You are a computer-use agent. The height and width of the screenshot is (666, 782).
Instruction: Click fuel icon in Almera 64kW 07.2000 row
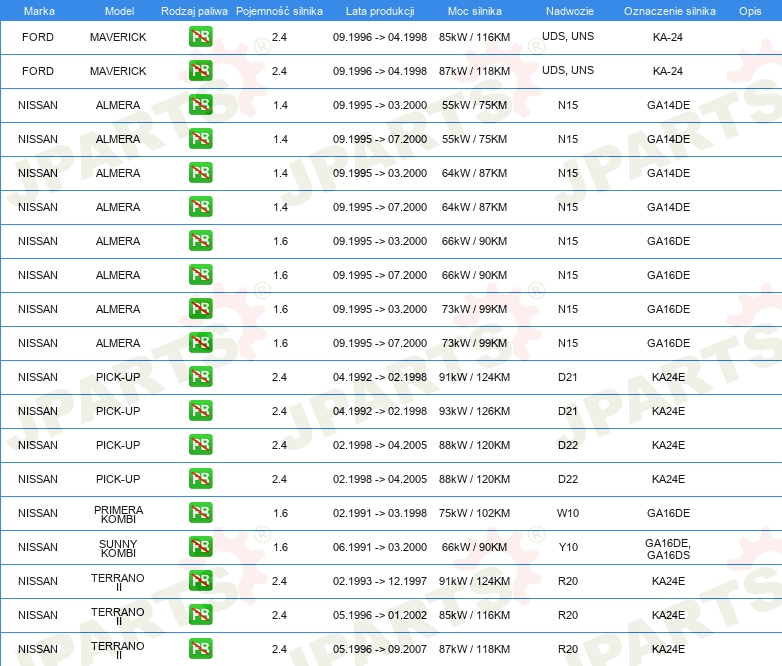200,207
